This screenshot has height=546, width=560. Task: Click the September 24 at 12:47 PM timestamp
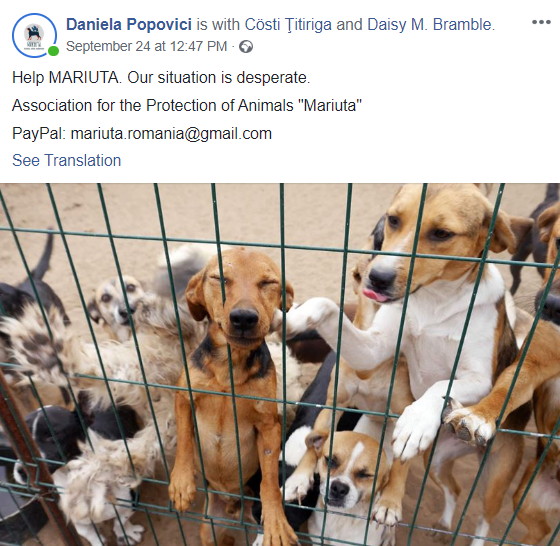point(146,46)
